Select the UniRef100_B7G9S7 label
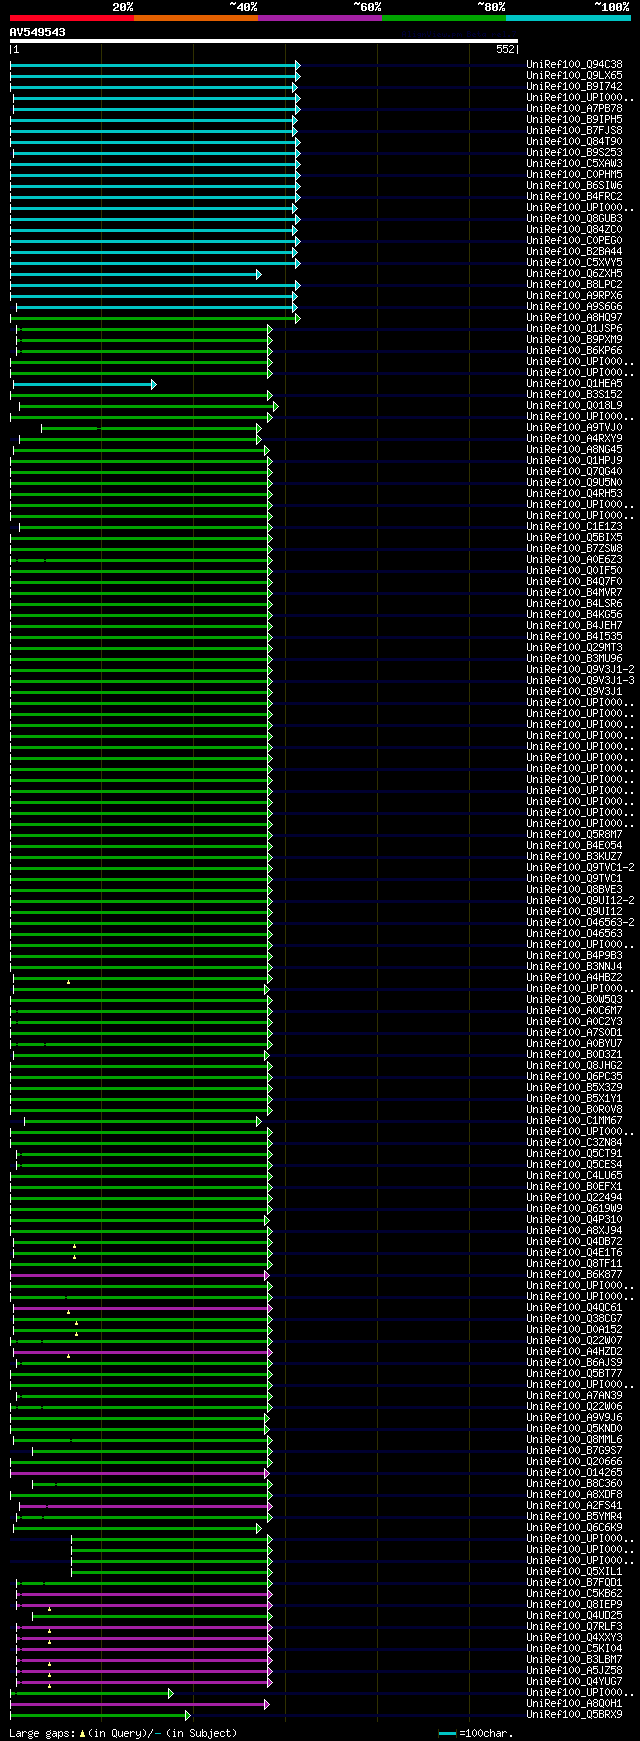 (x=574, y=1451)
